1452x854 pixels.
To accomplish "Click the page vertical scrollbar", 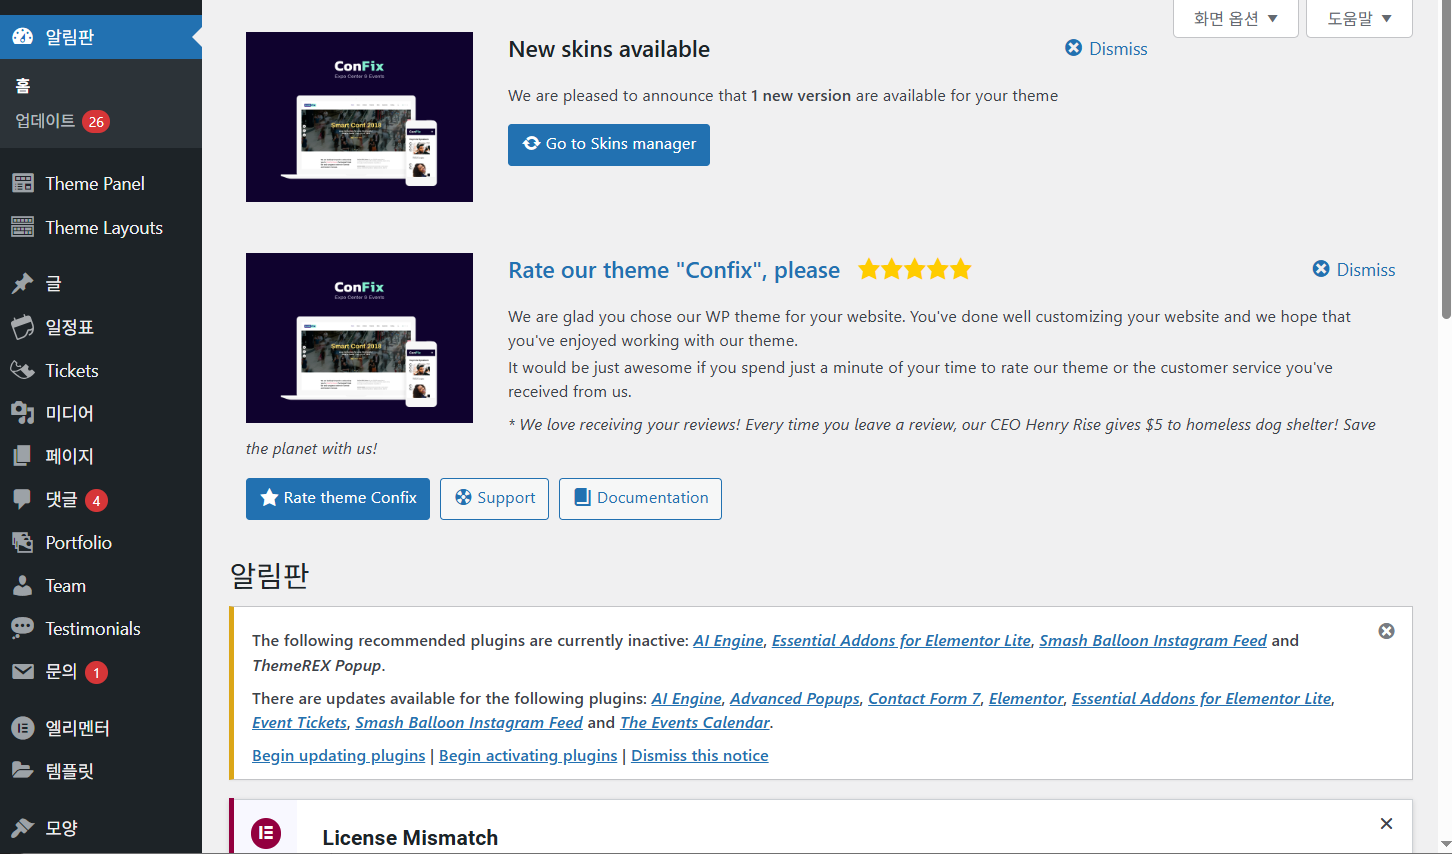I will [1445, 160].
